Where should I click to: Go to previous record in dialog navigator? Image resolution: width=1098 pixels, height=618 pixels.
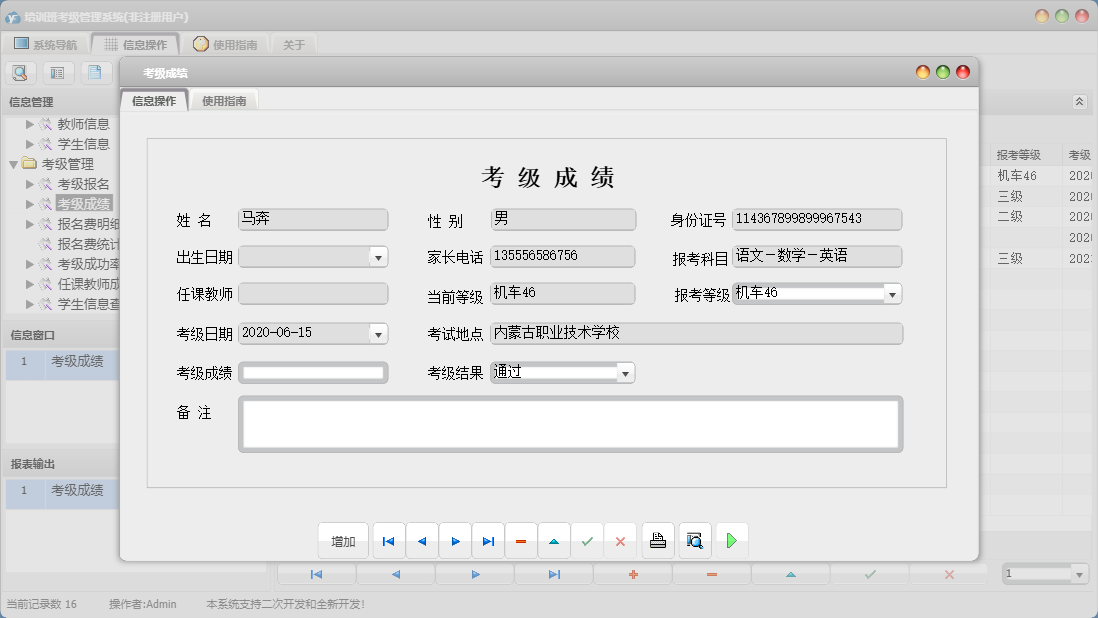tap(422, 541)
